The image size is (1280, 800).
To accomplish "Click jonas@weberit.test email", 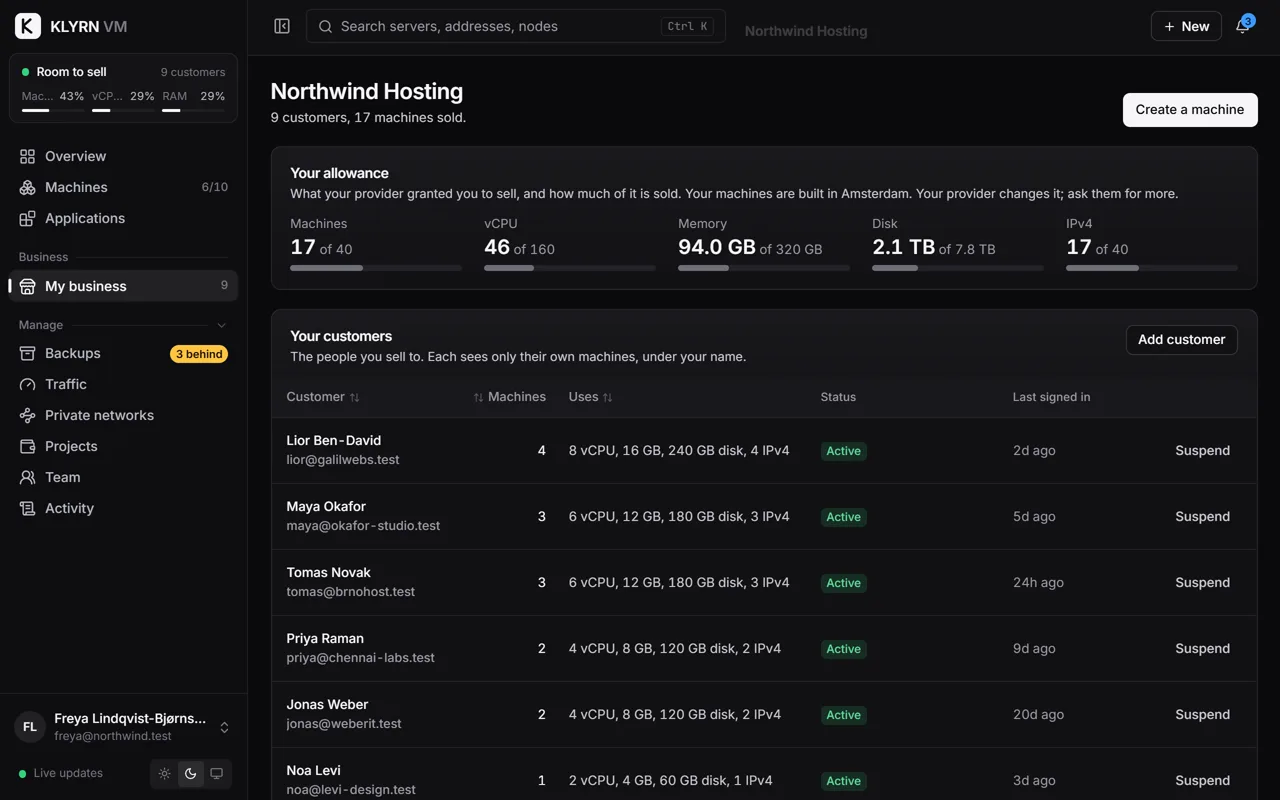I will click(344, 724).
